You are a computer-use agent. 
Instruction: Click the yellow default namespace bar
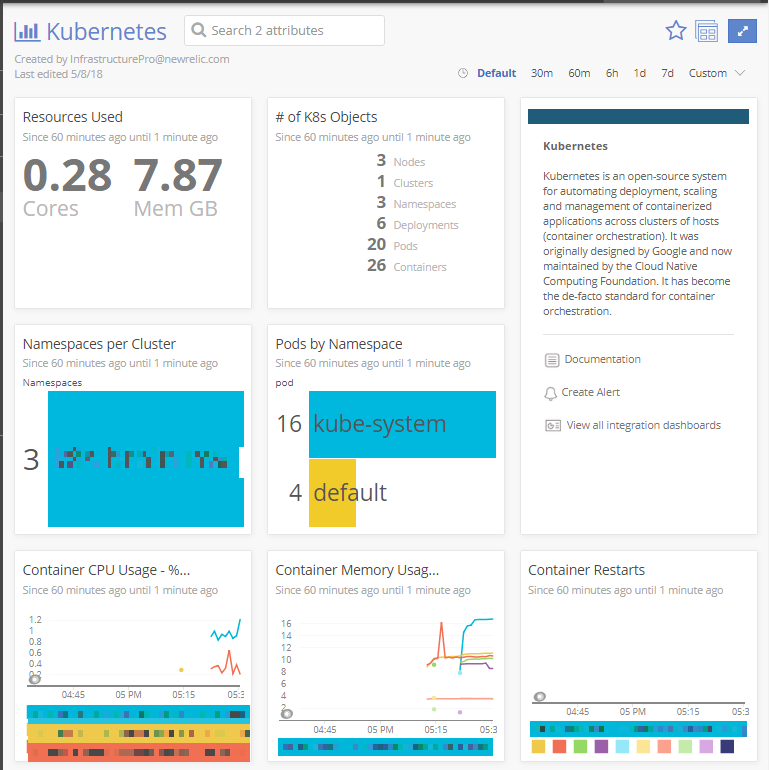pyautogui.click(x=332, y=493)
